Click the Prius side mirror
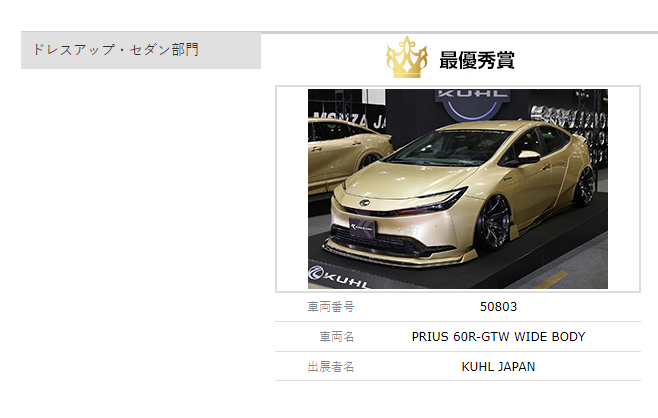Image resolution: width=658 pixels, height=418 pixels. (528, 157)
